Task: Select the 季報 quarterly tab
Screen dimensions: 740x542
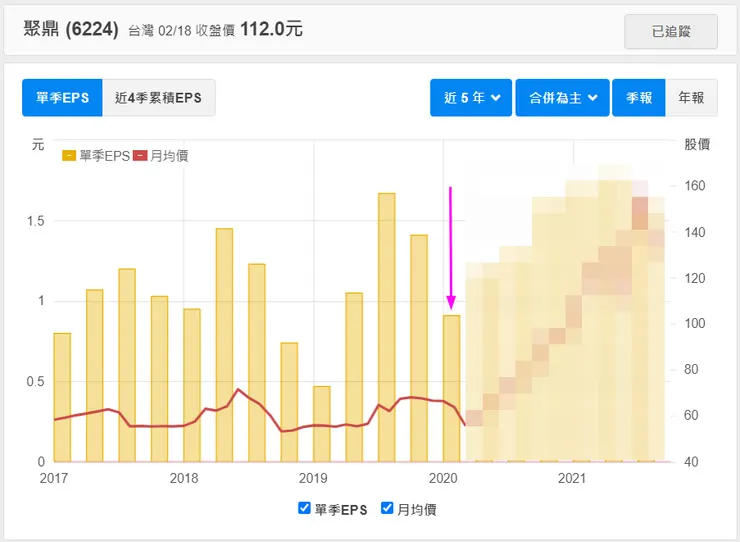Action: click(x=639, y=98)
